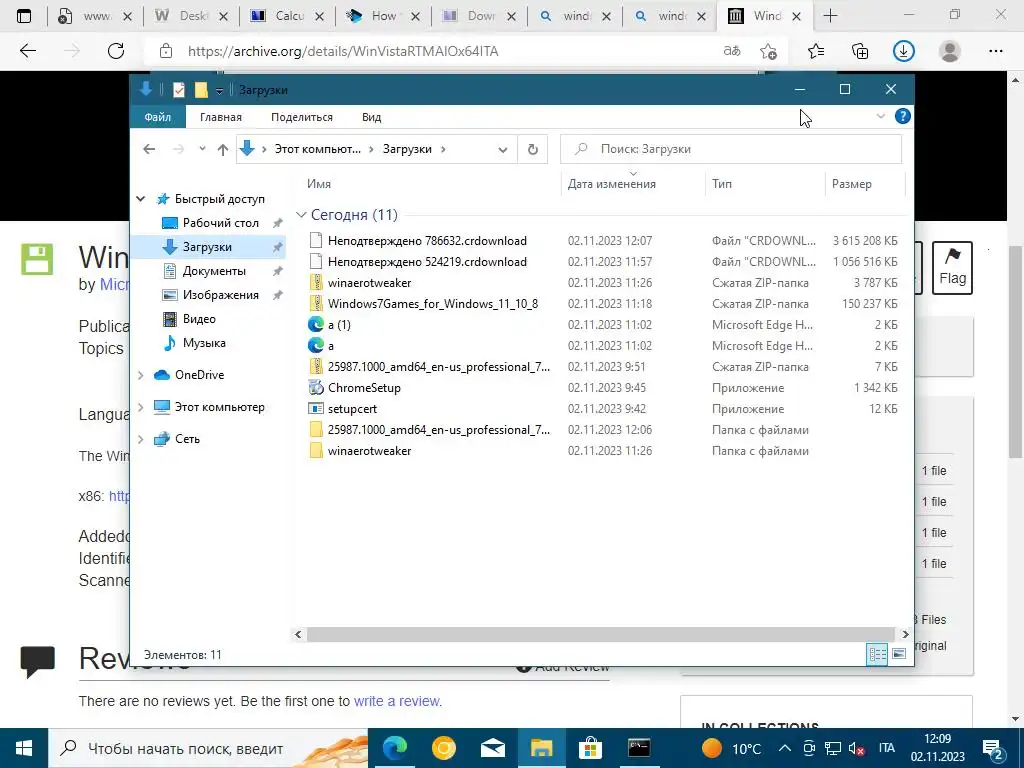Viewport: 1024px width, 768px height.
Task: Show hidden system tray icons
Action: pos(786,748)
